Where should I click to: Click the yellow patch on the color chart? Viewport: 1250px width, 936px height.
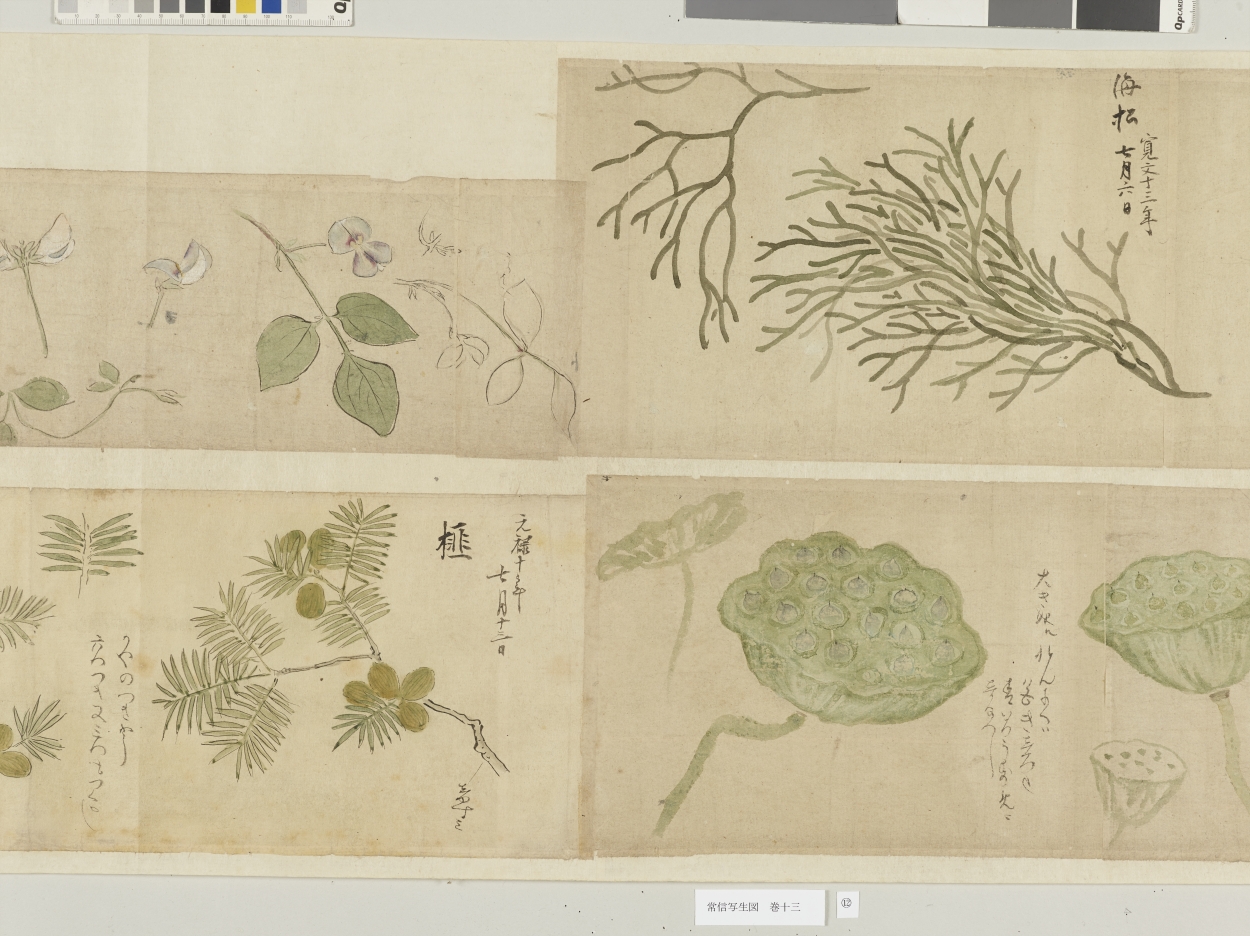(x=246, y=7)
